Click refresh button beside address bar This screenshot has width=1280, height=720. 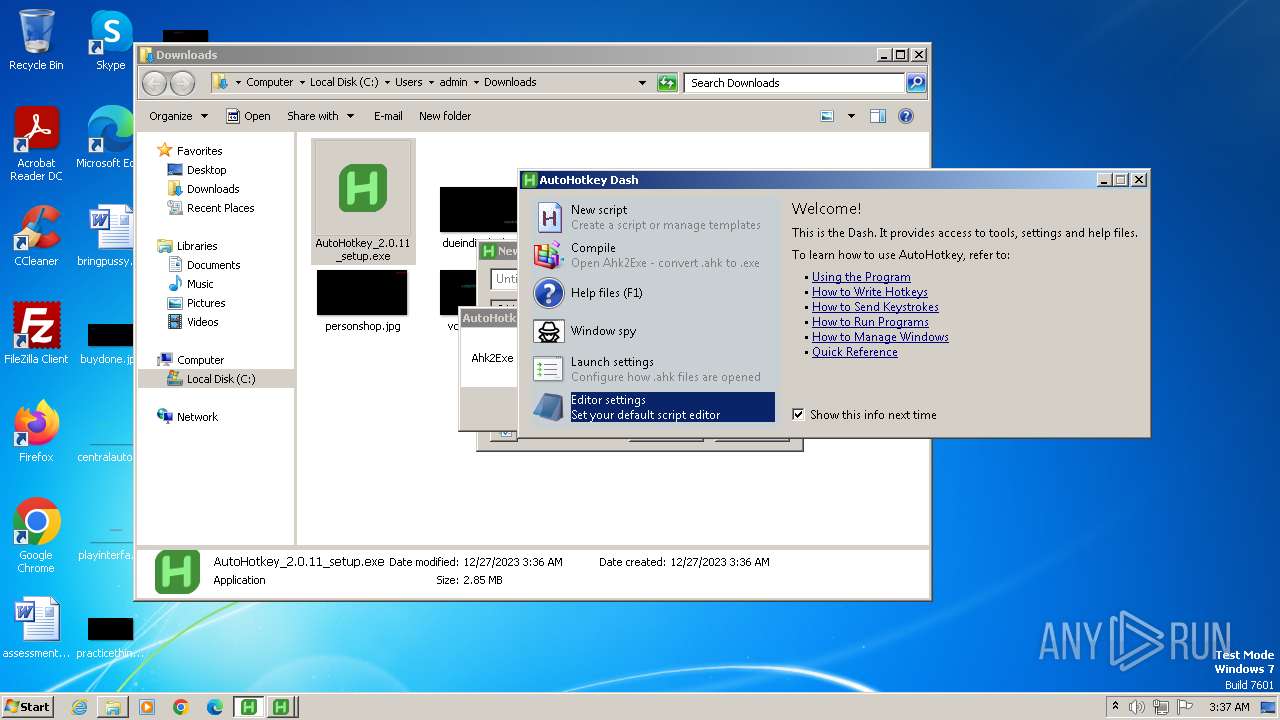tap(667, 83)
